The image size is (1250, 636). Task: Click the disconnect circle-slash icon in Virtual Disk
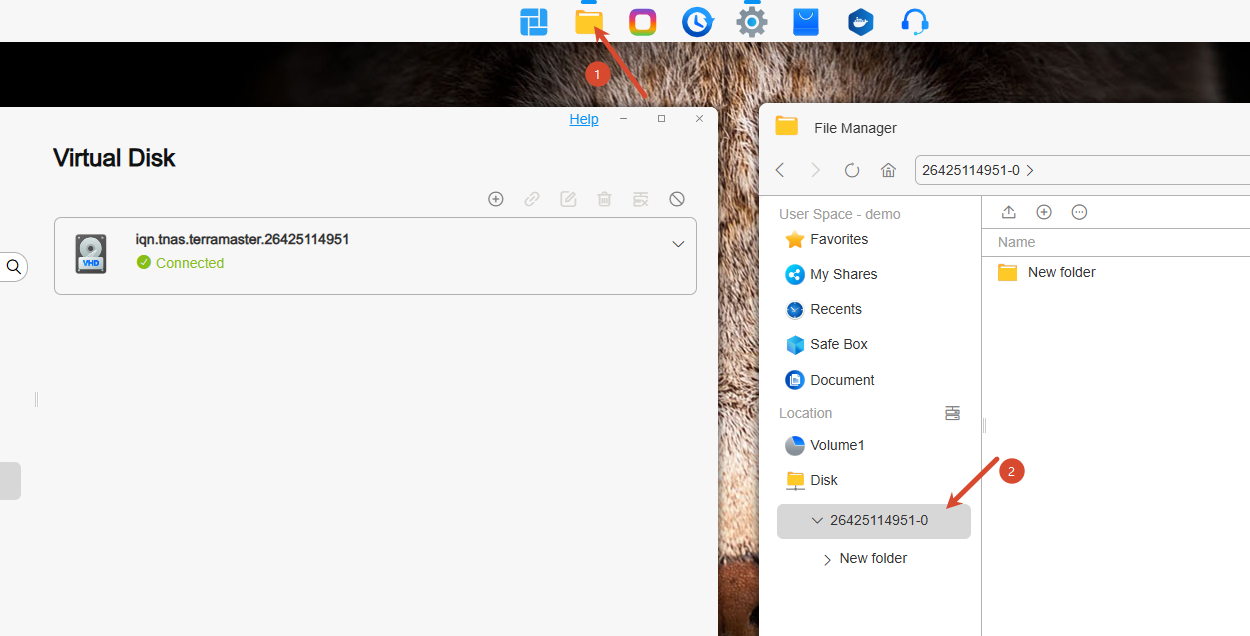point(677,199)
